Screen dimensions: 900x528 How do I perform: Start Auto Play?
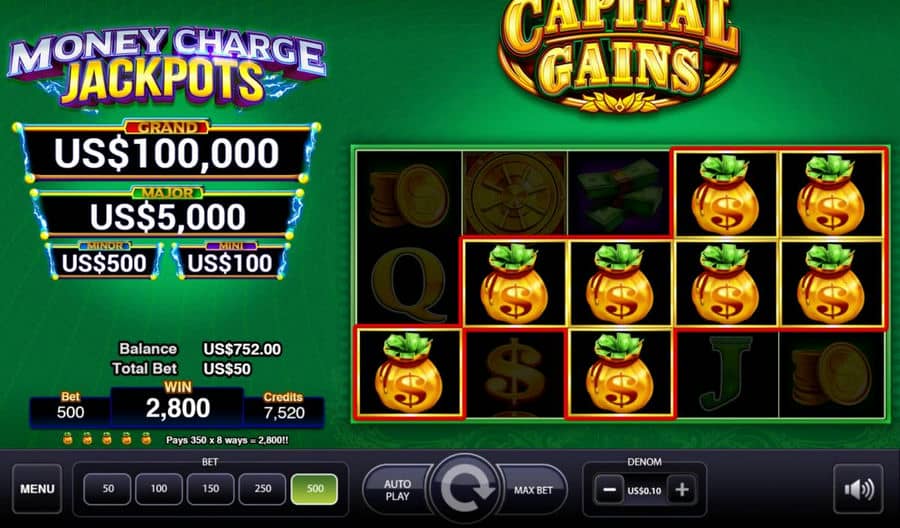click(x=397, y=490)
